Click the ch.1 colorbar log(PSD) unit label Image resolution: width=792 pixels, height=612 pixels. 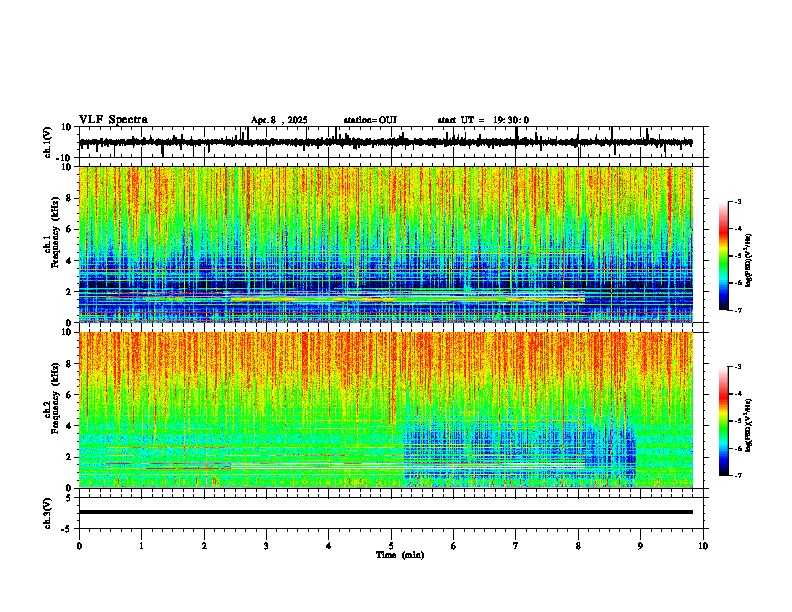[749, 261]
